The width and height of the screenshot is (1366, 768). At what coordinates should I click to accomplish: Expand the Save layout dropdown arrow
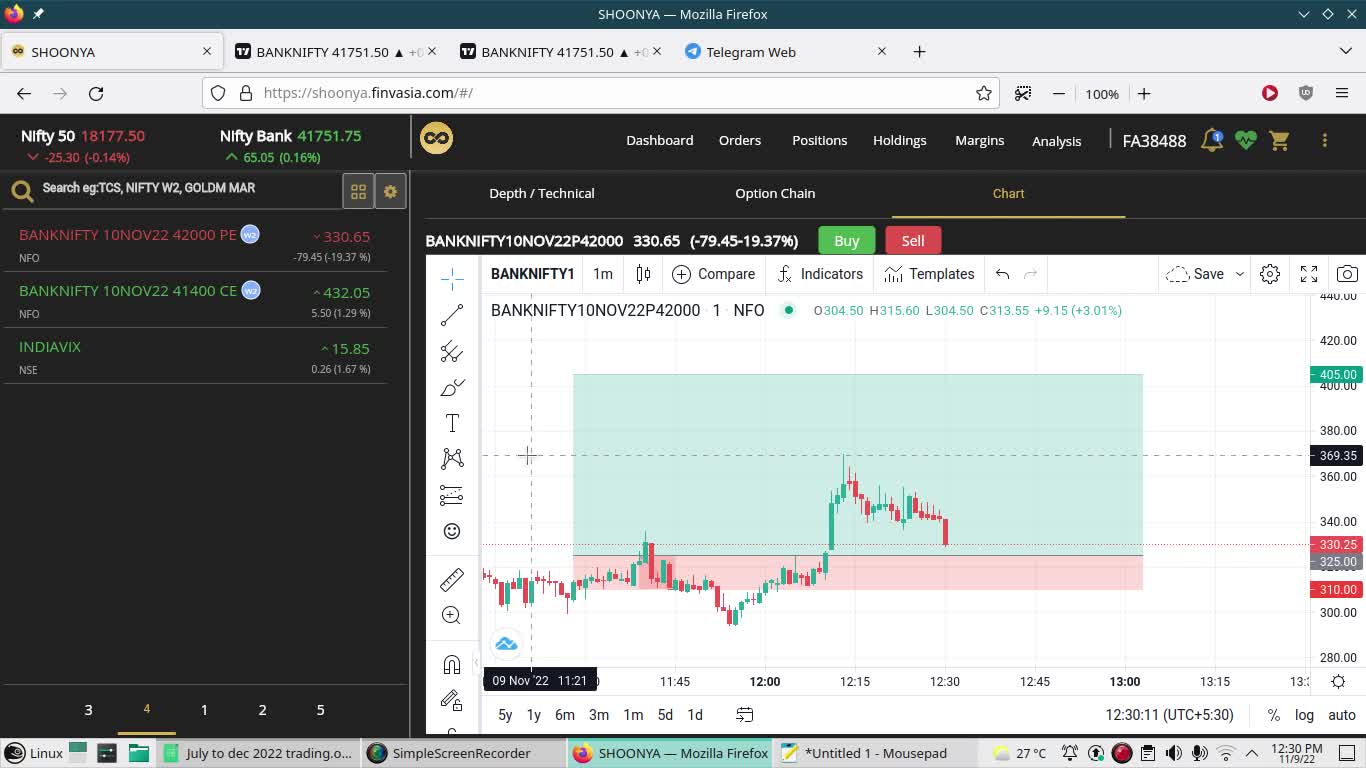(x=1239, y=274)
